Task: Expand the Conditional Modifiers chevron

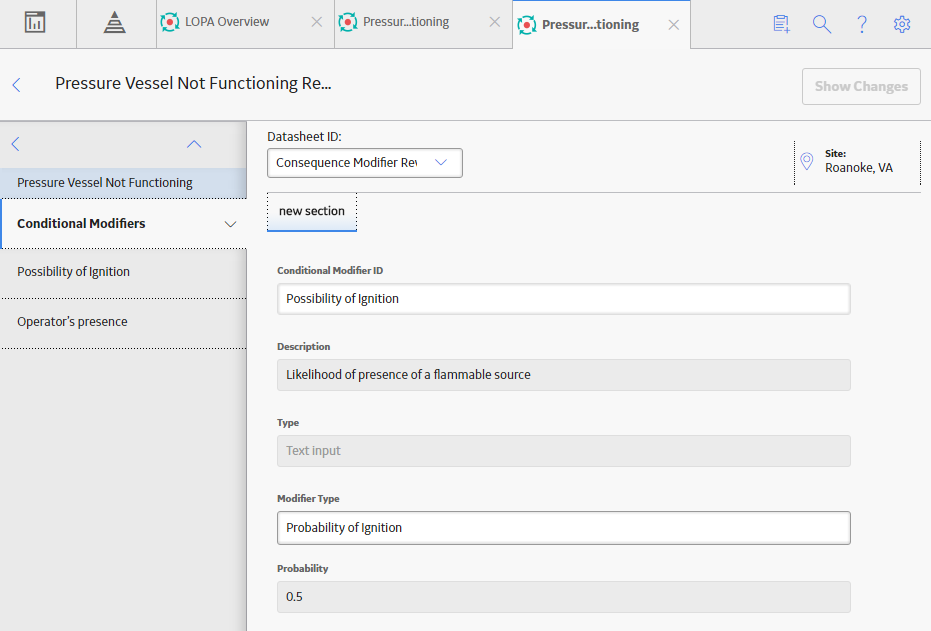Action: click(230, 224)
